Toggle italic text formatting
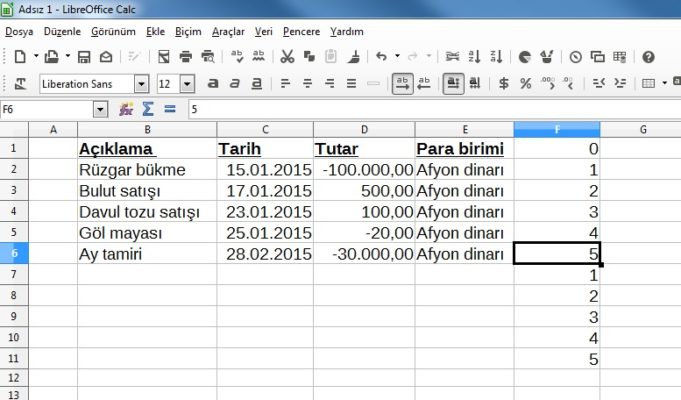 click(233, 84)
